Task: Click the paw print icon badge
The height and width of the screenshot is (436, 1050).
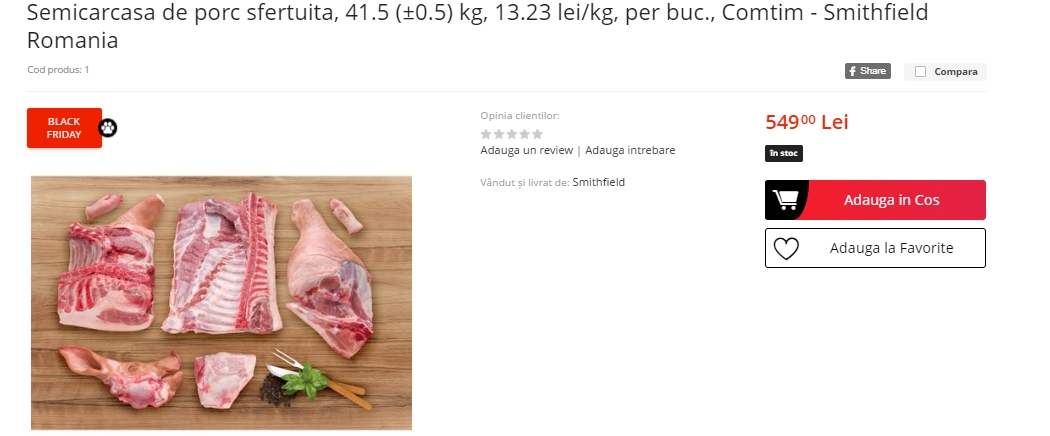Action: tap(108, 128)
